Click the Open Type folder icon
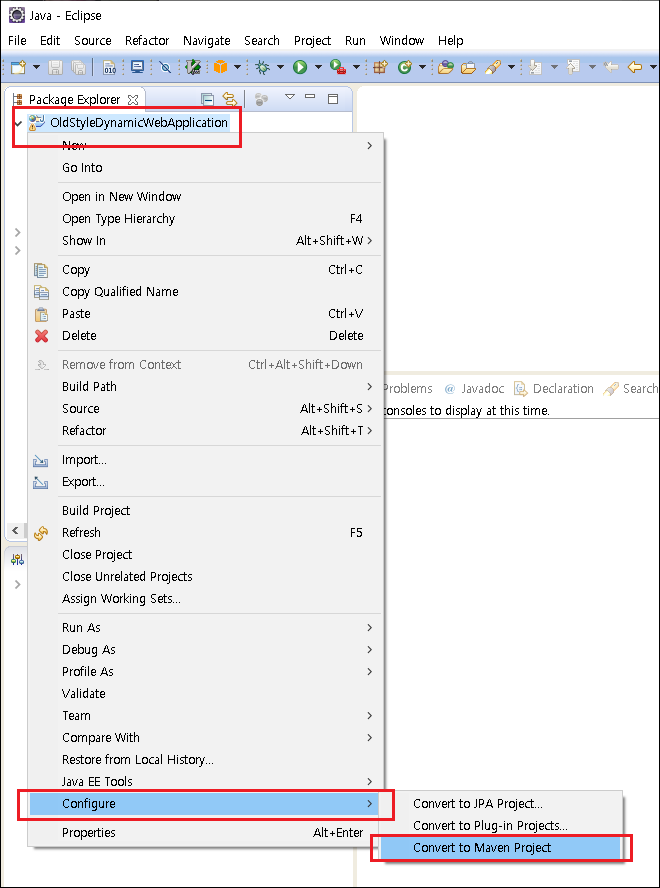The image size is (660, 888). [446, 67]
